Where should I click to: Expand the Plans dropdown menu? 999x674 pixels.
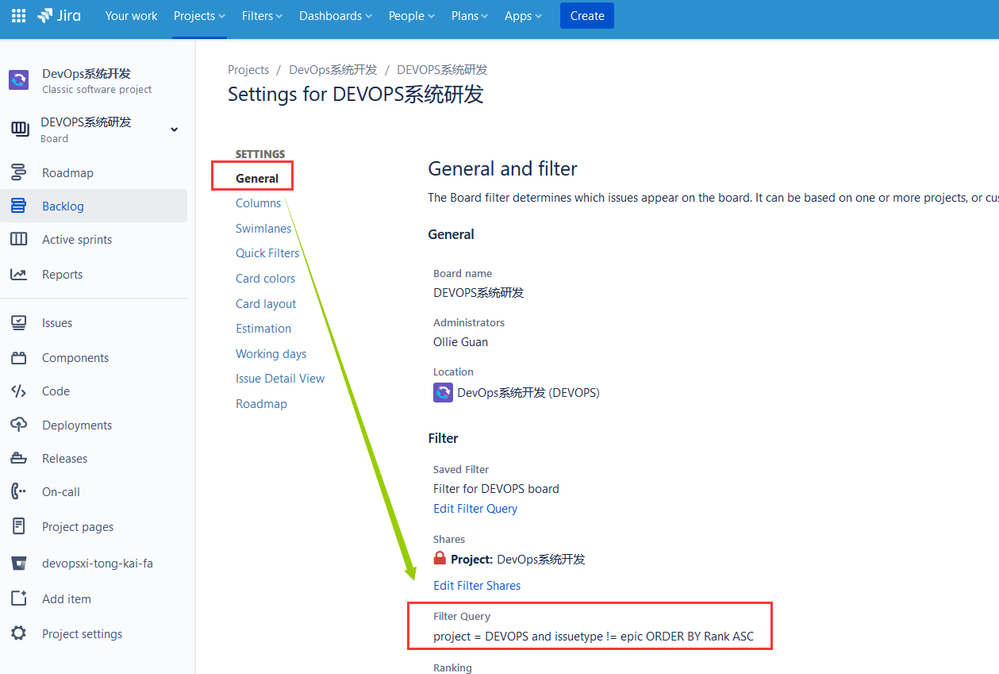[x=470, y=16]
